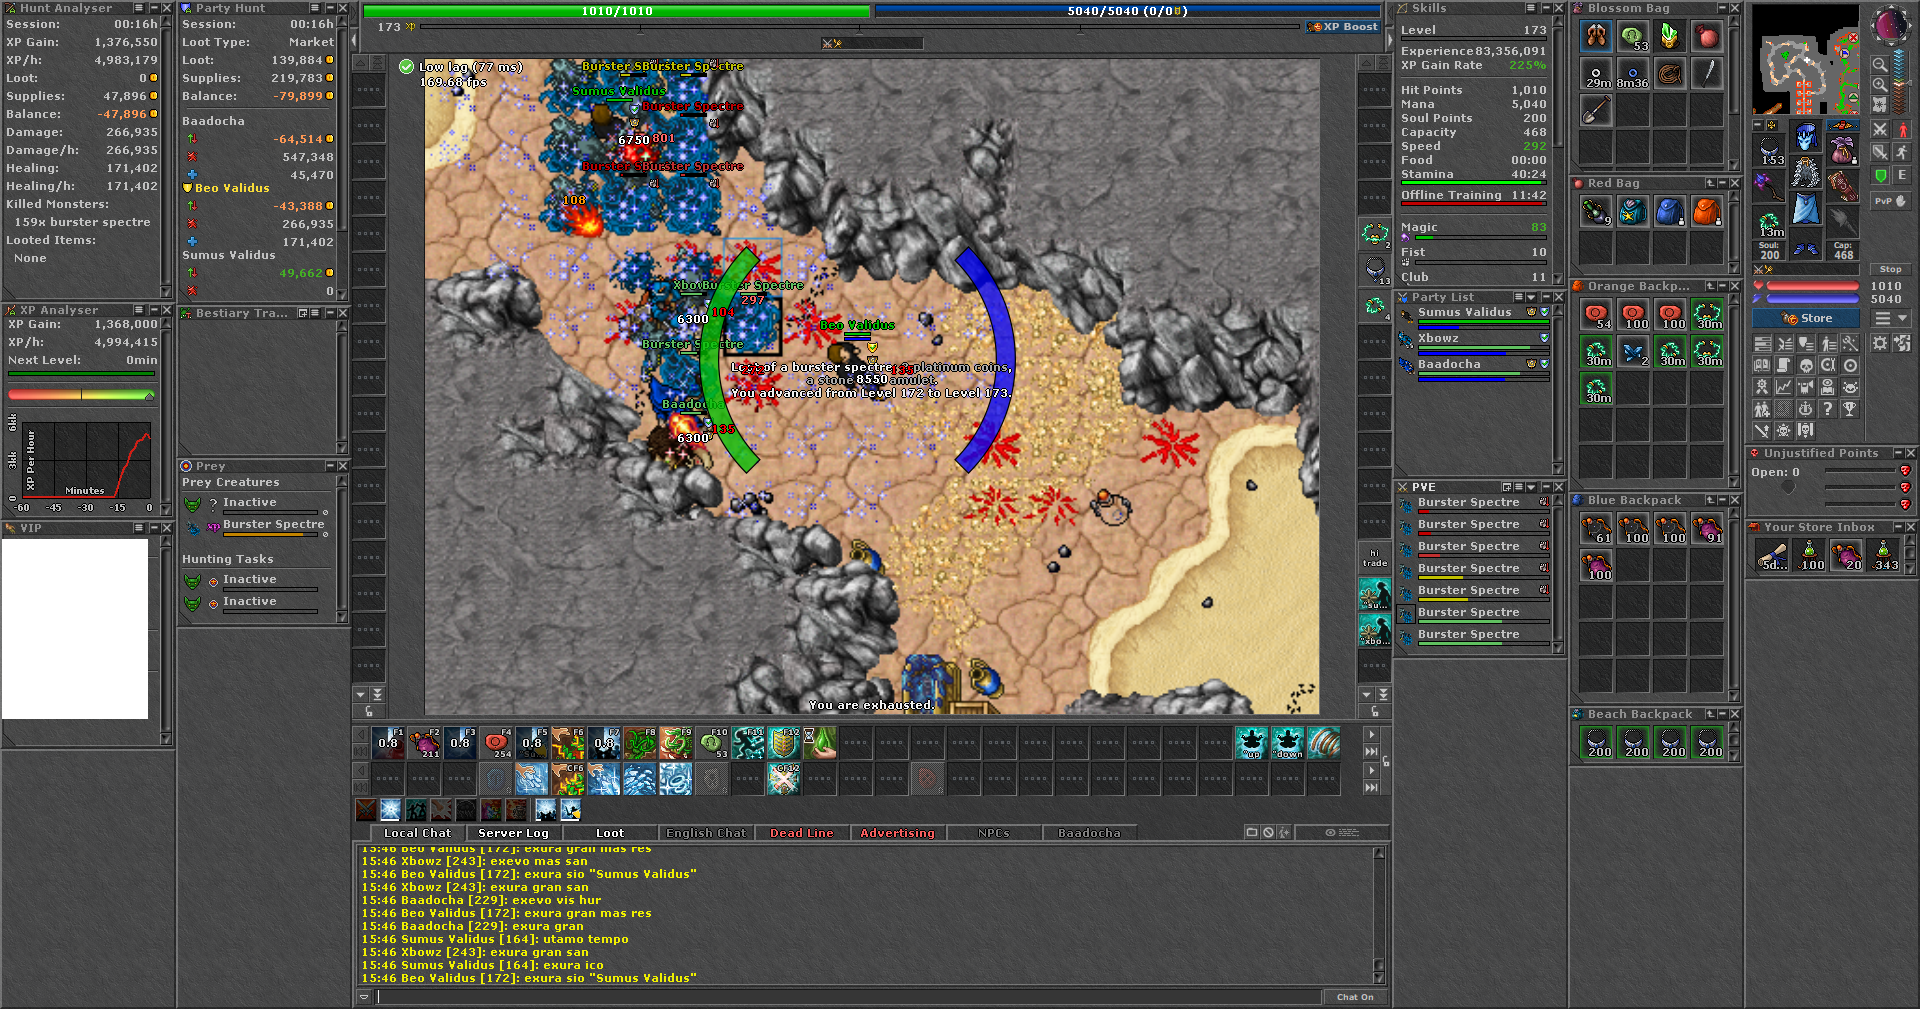Enable expert mode E button

pos(1902,175)
